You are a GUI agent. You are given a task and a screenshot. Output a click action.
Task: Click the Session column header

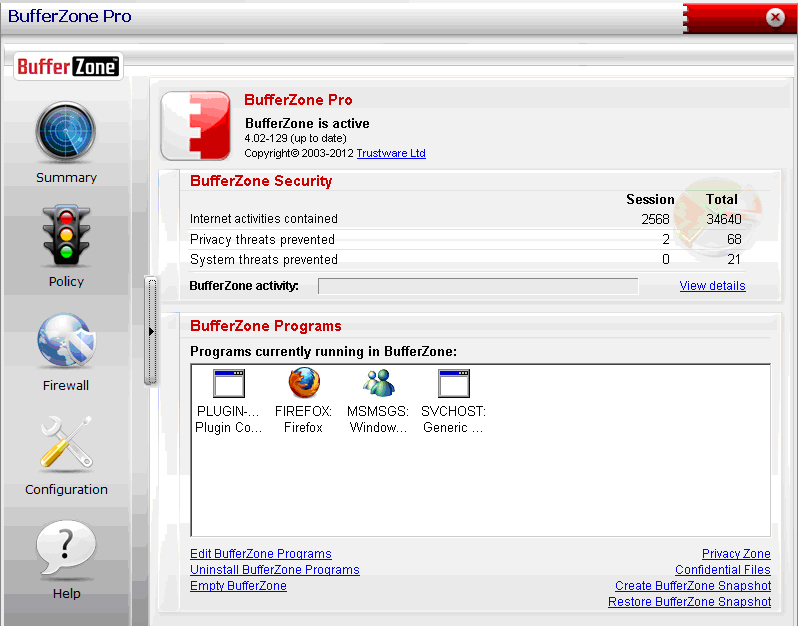tap(650, 200)
